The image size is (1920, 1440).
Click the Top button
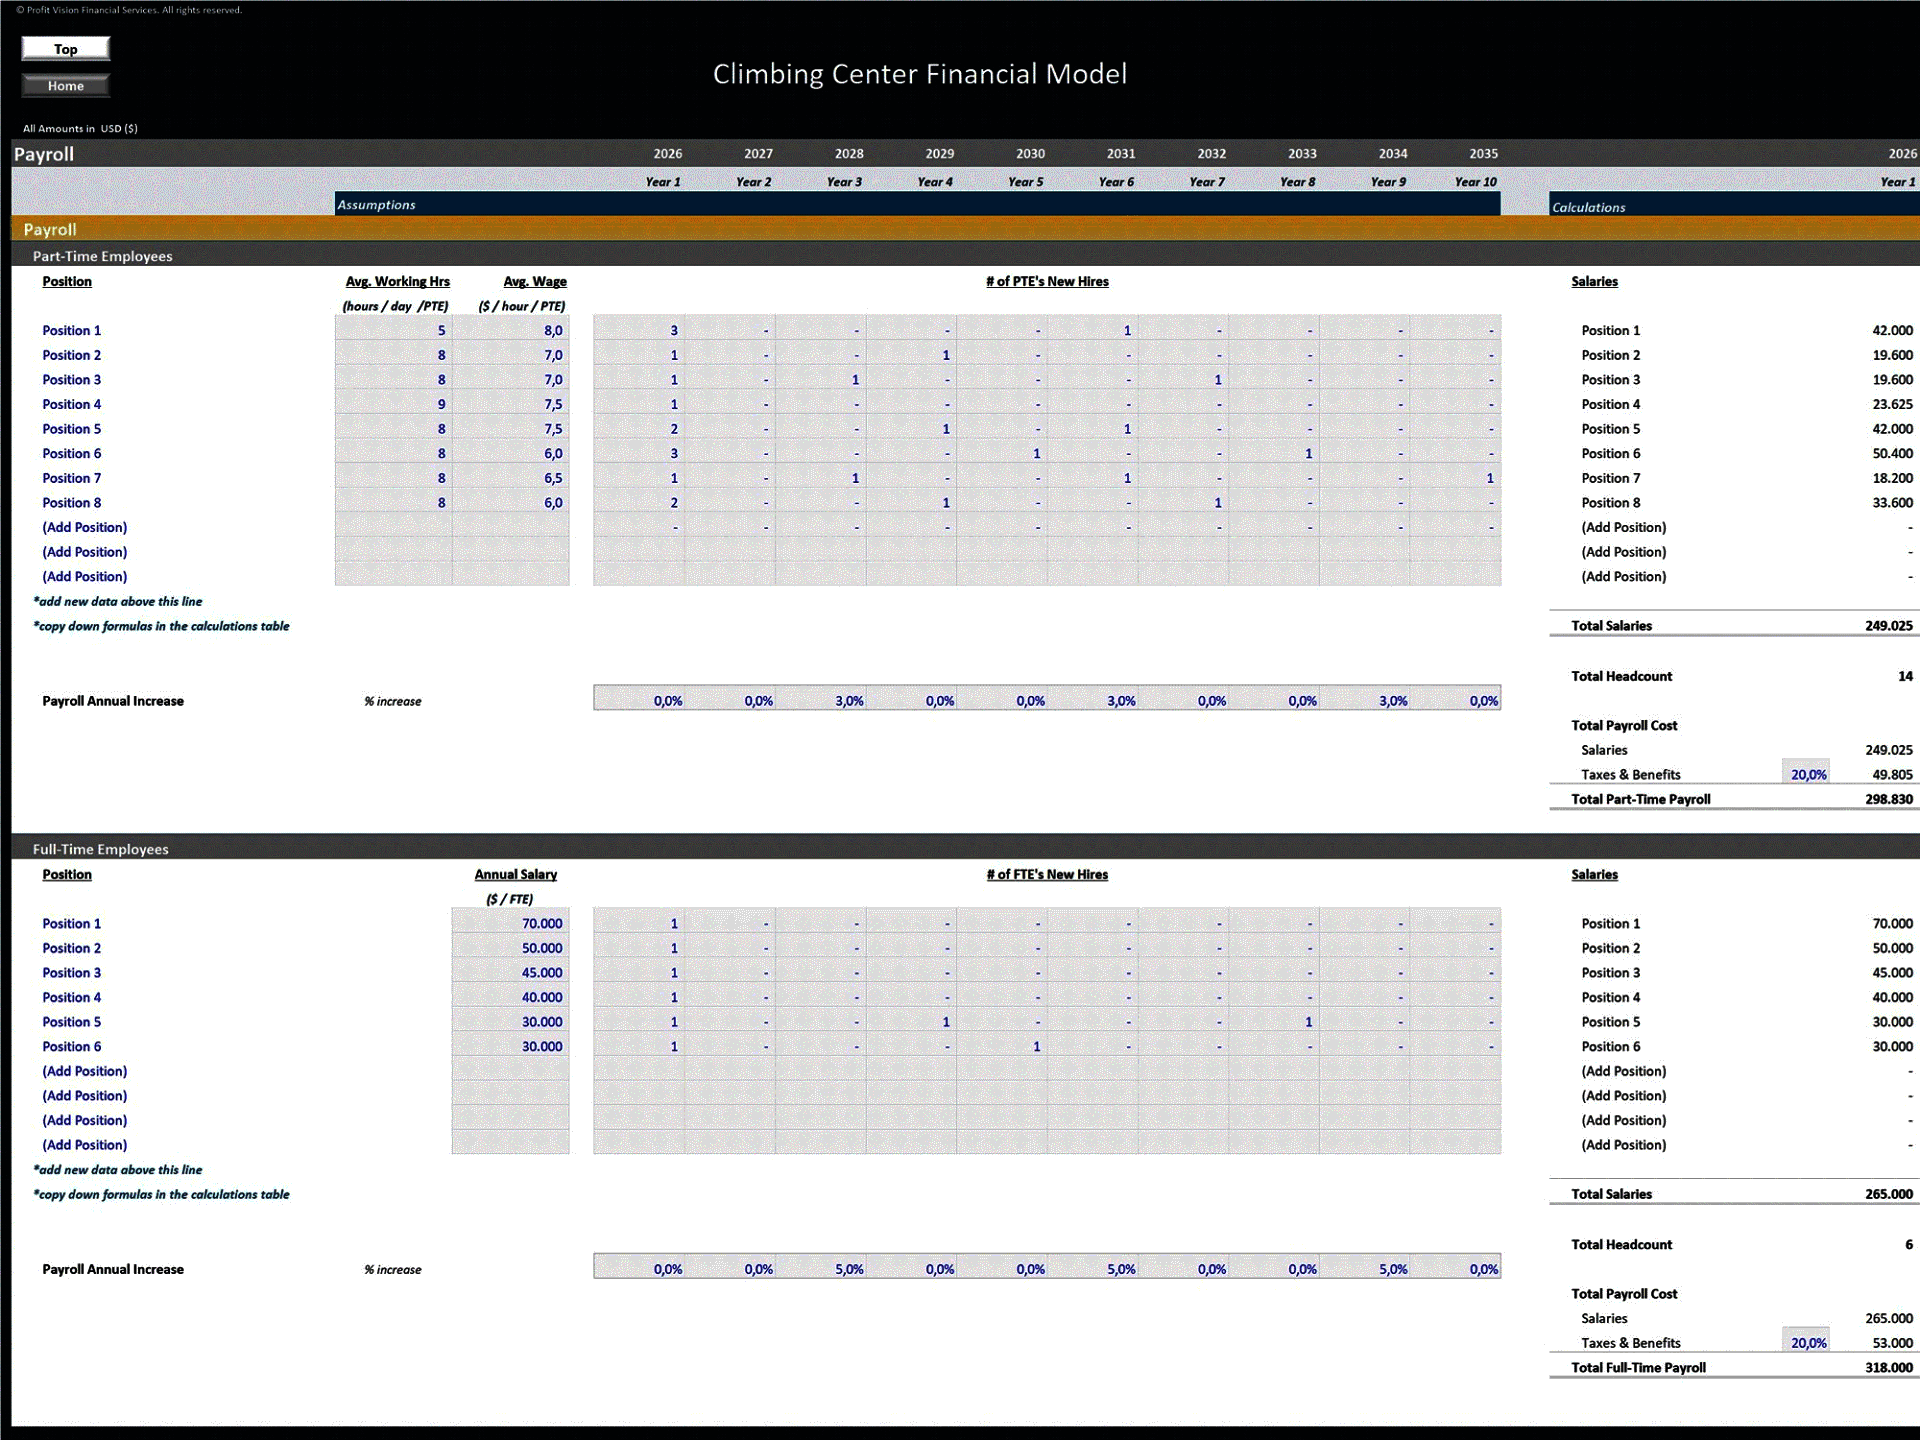click(66, 49)
